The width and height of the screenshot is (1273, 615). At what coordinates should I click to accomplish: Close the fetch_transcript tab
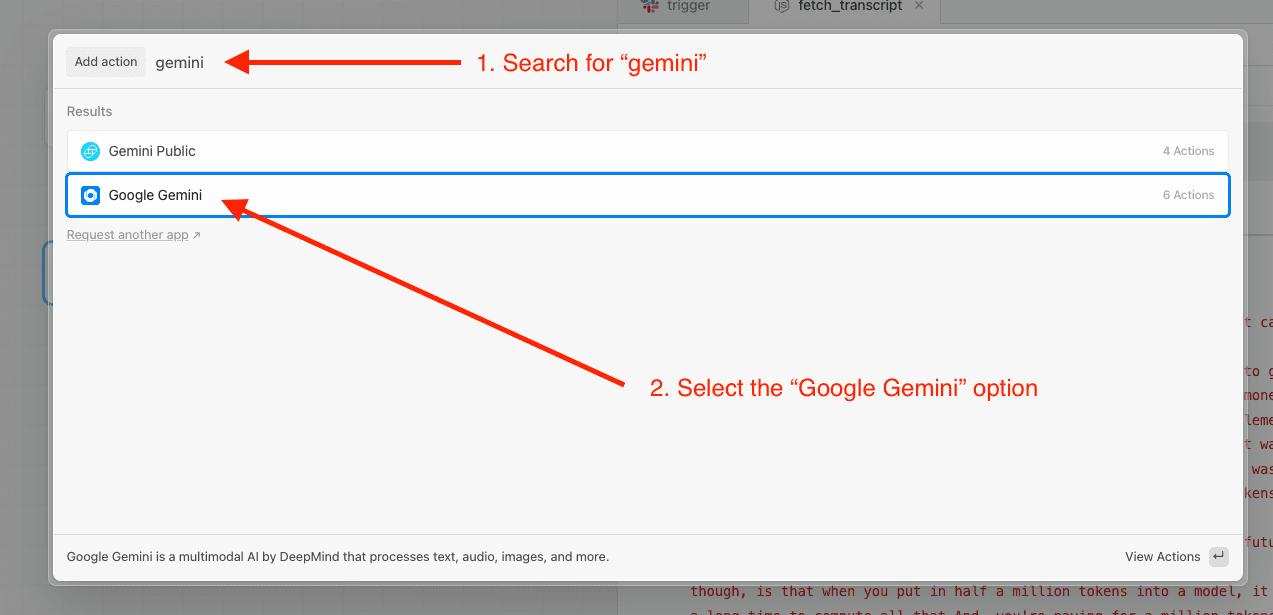coord(918,6)
